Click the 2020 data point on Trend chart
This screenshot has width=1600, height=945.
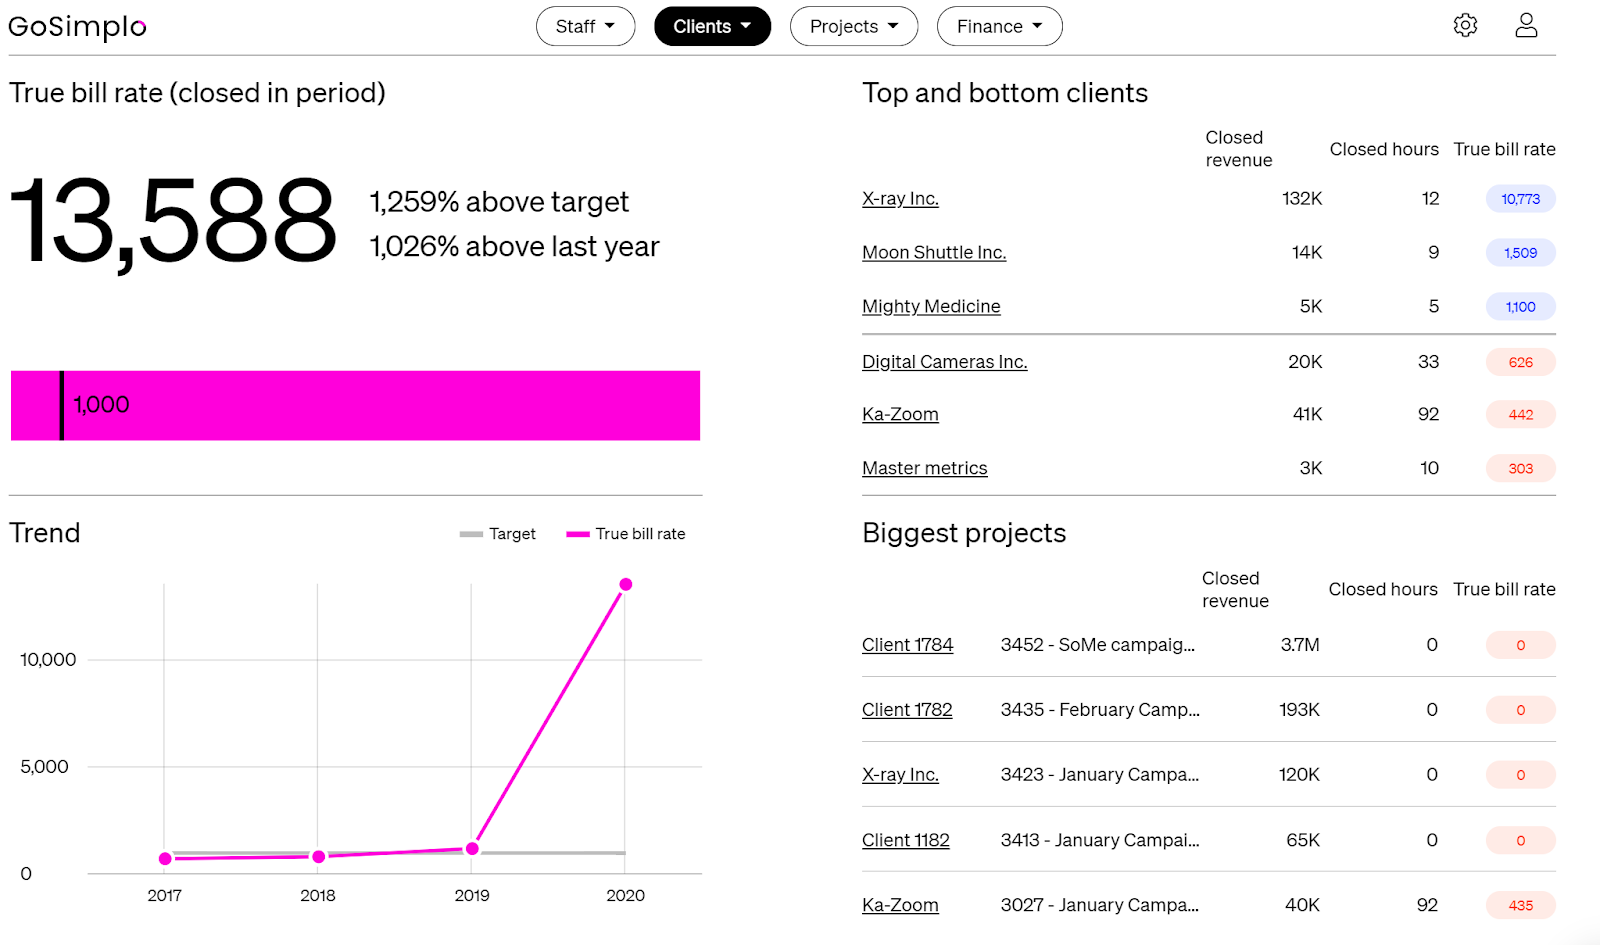point(626,585)
